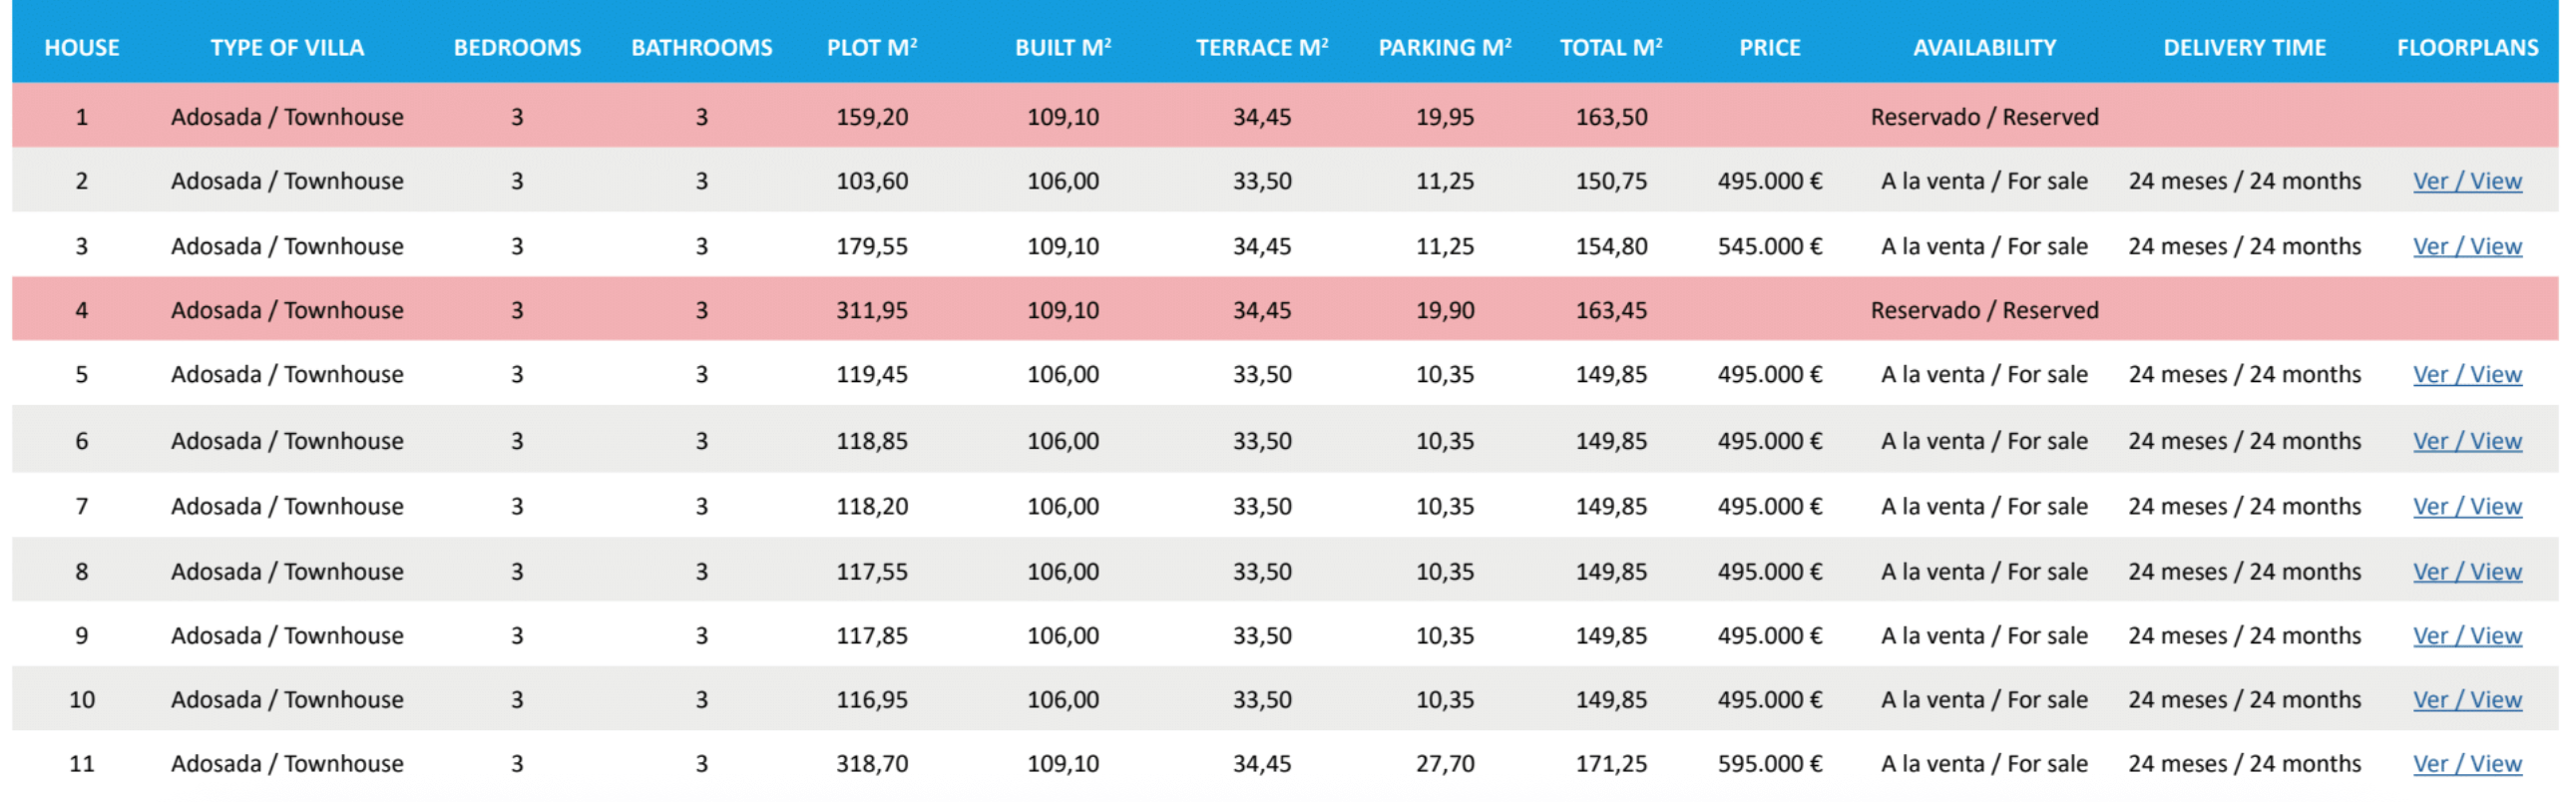Click the PLOT M² column header
Image resolution: width=2576 pixels, height=802 pixels.
(x=871, y=47)
